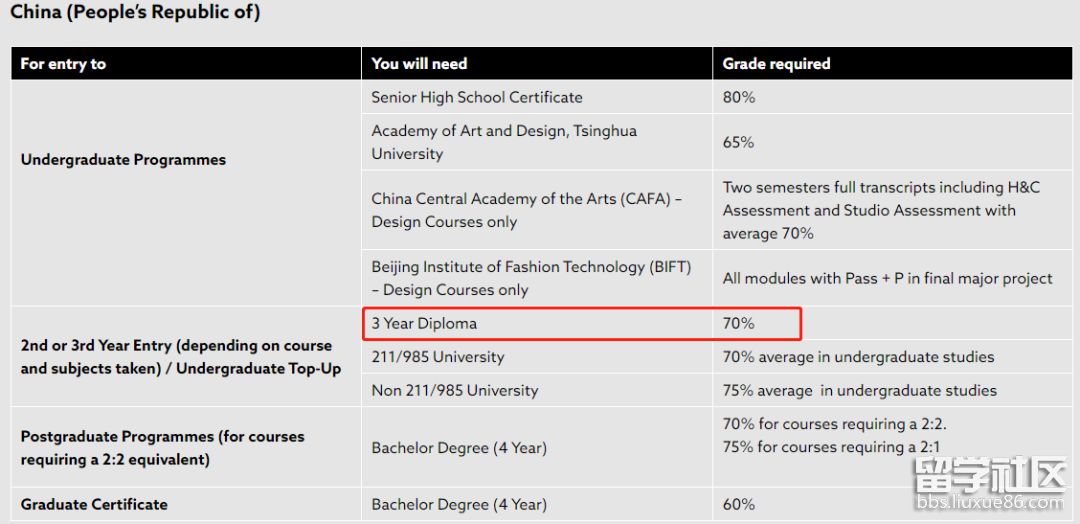Click the 'You will need' column header
1080x524 pixels.
click(419, 64)
